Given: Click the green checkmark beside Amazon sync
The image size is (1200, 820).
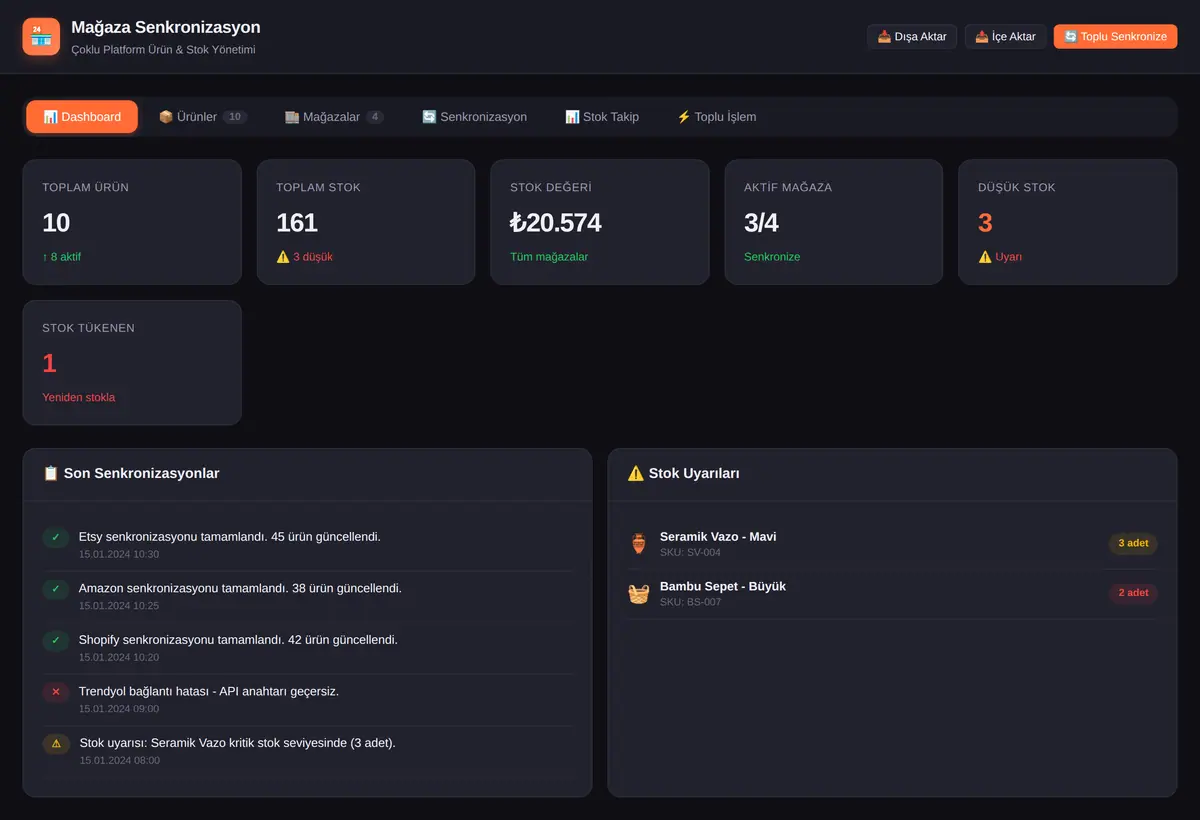Looking at the screenshot, I should [56, 589].
